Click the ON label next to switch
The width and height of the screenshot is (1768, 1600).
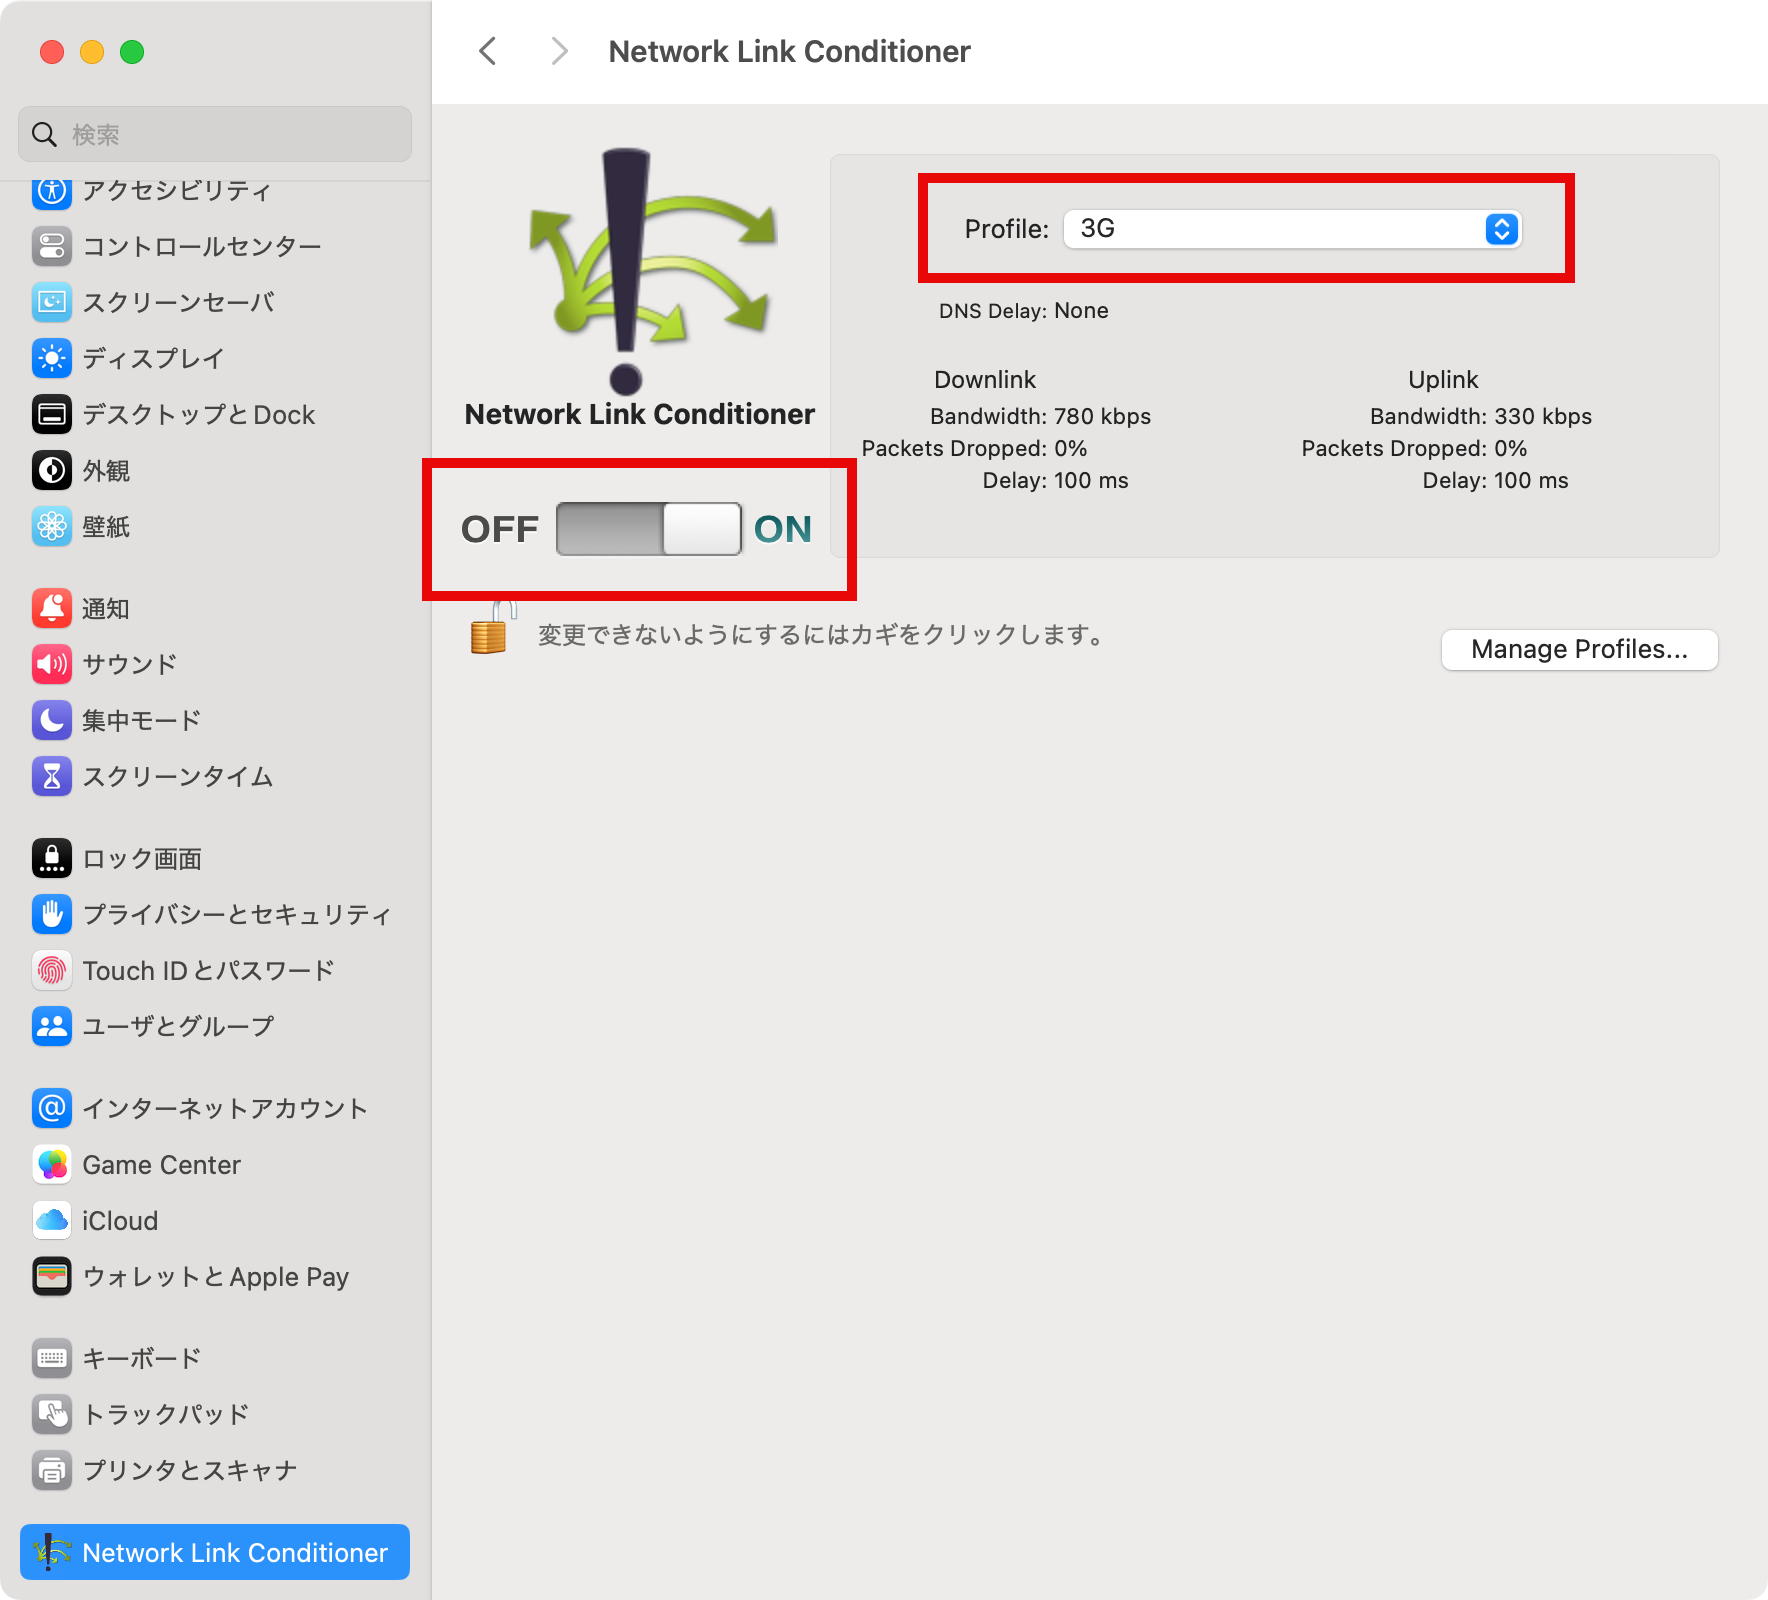[783, 529]
